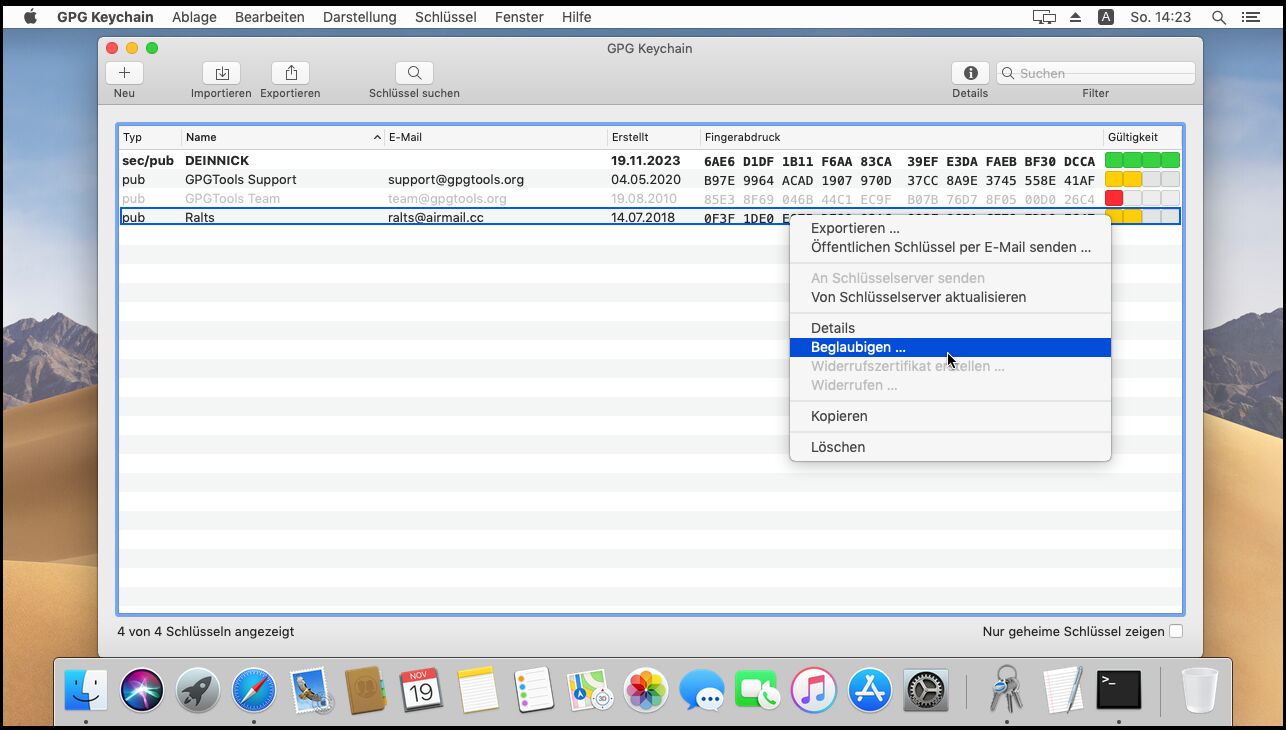Open Safari from the Dock
The height and width of the screenshot is (730, 1286).
point(254,690)
